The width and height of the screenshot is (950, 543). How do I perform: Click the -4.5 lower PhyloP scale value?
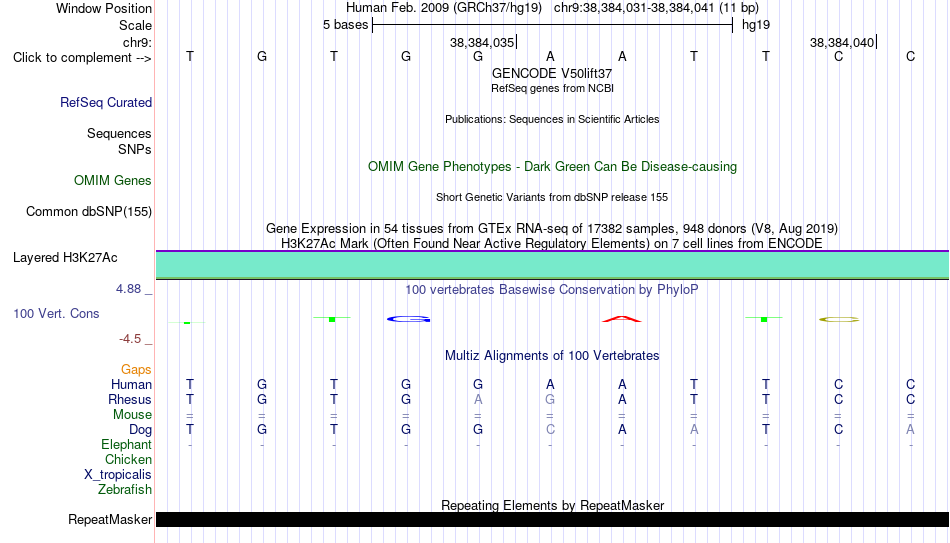(130, 339)
